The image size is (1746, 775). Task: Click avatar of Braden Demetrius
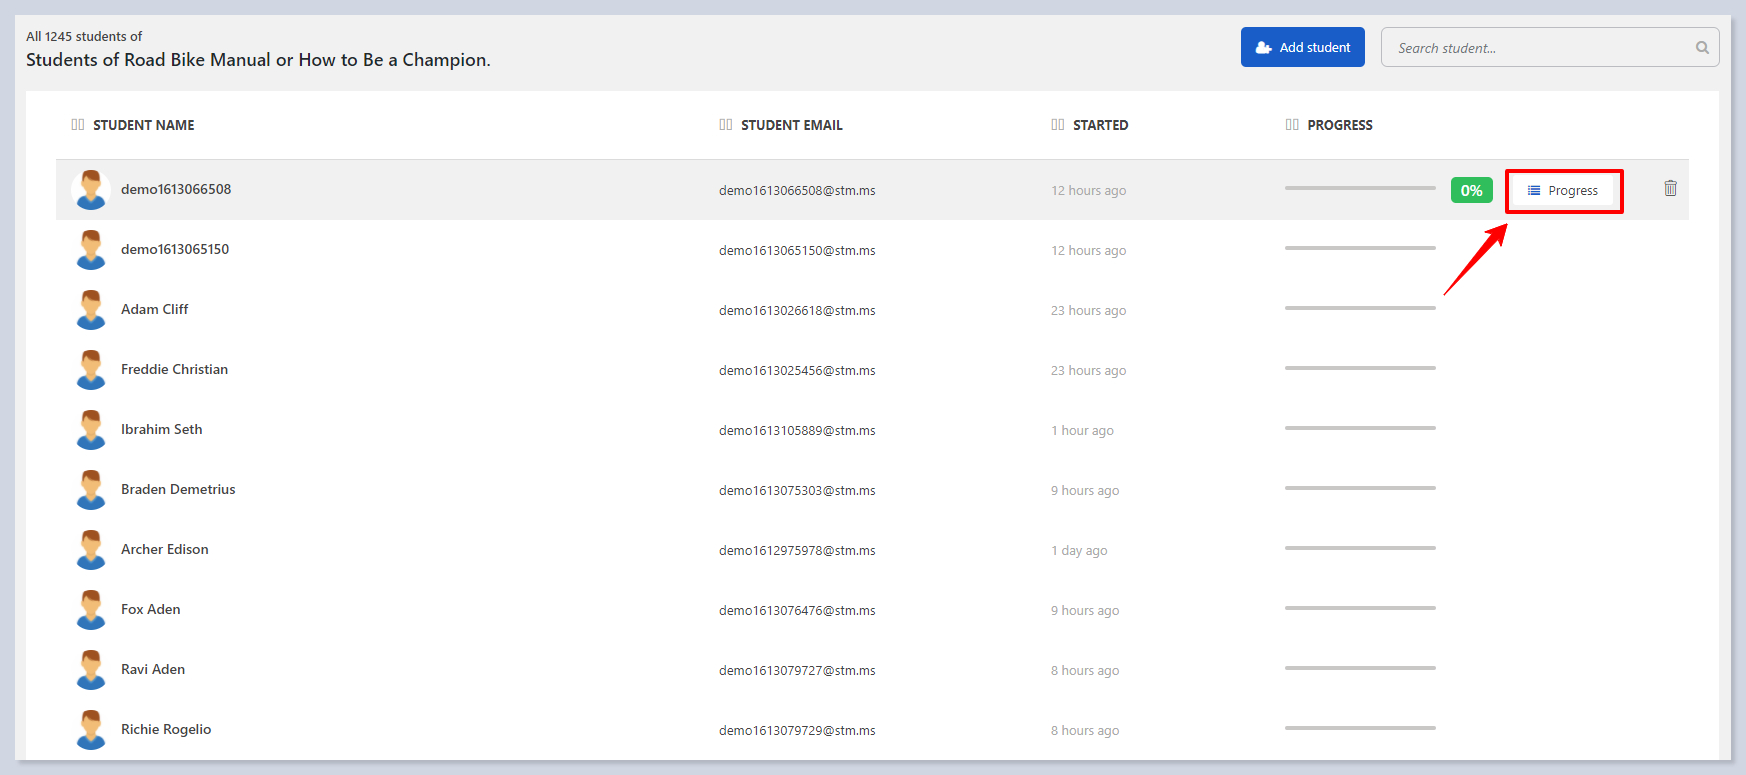[x=91, y=490]
